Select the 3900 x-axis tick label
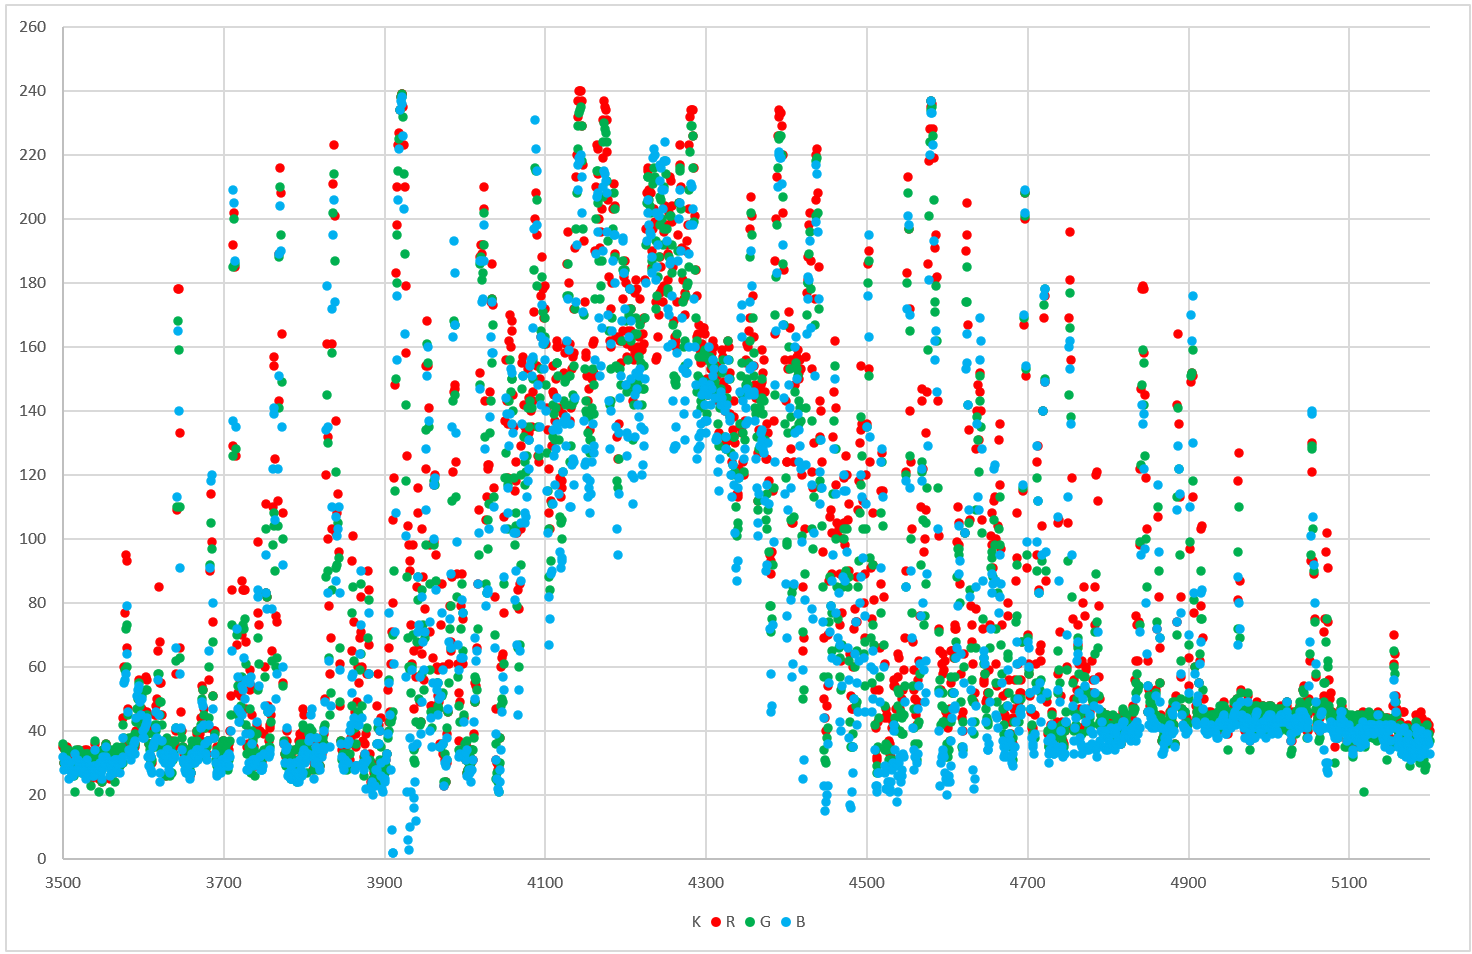Screen dimensions: 1472x954 (385, 882)
